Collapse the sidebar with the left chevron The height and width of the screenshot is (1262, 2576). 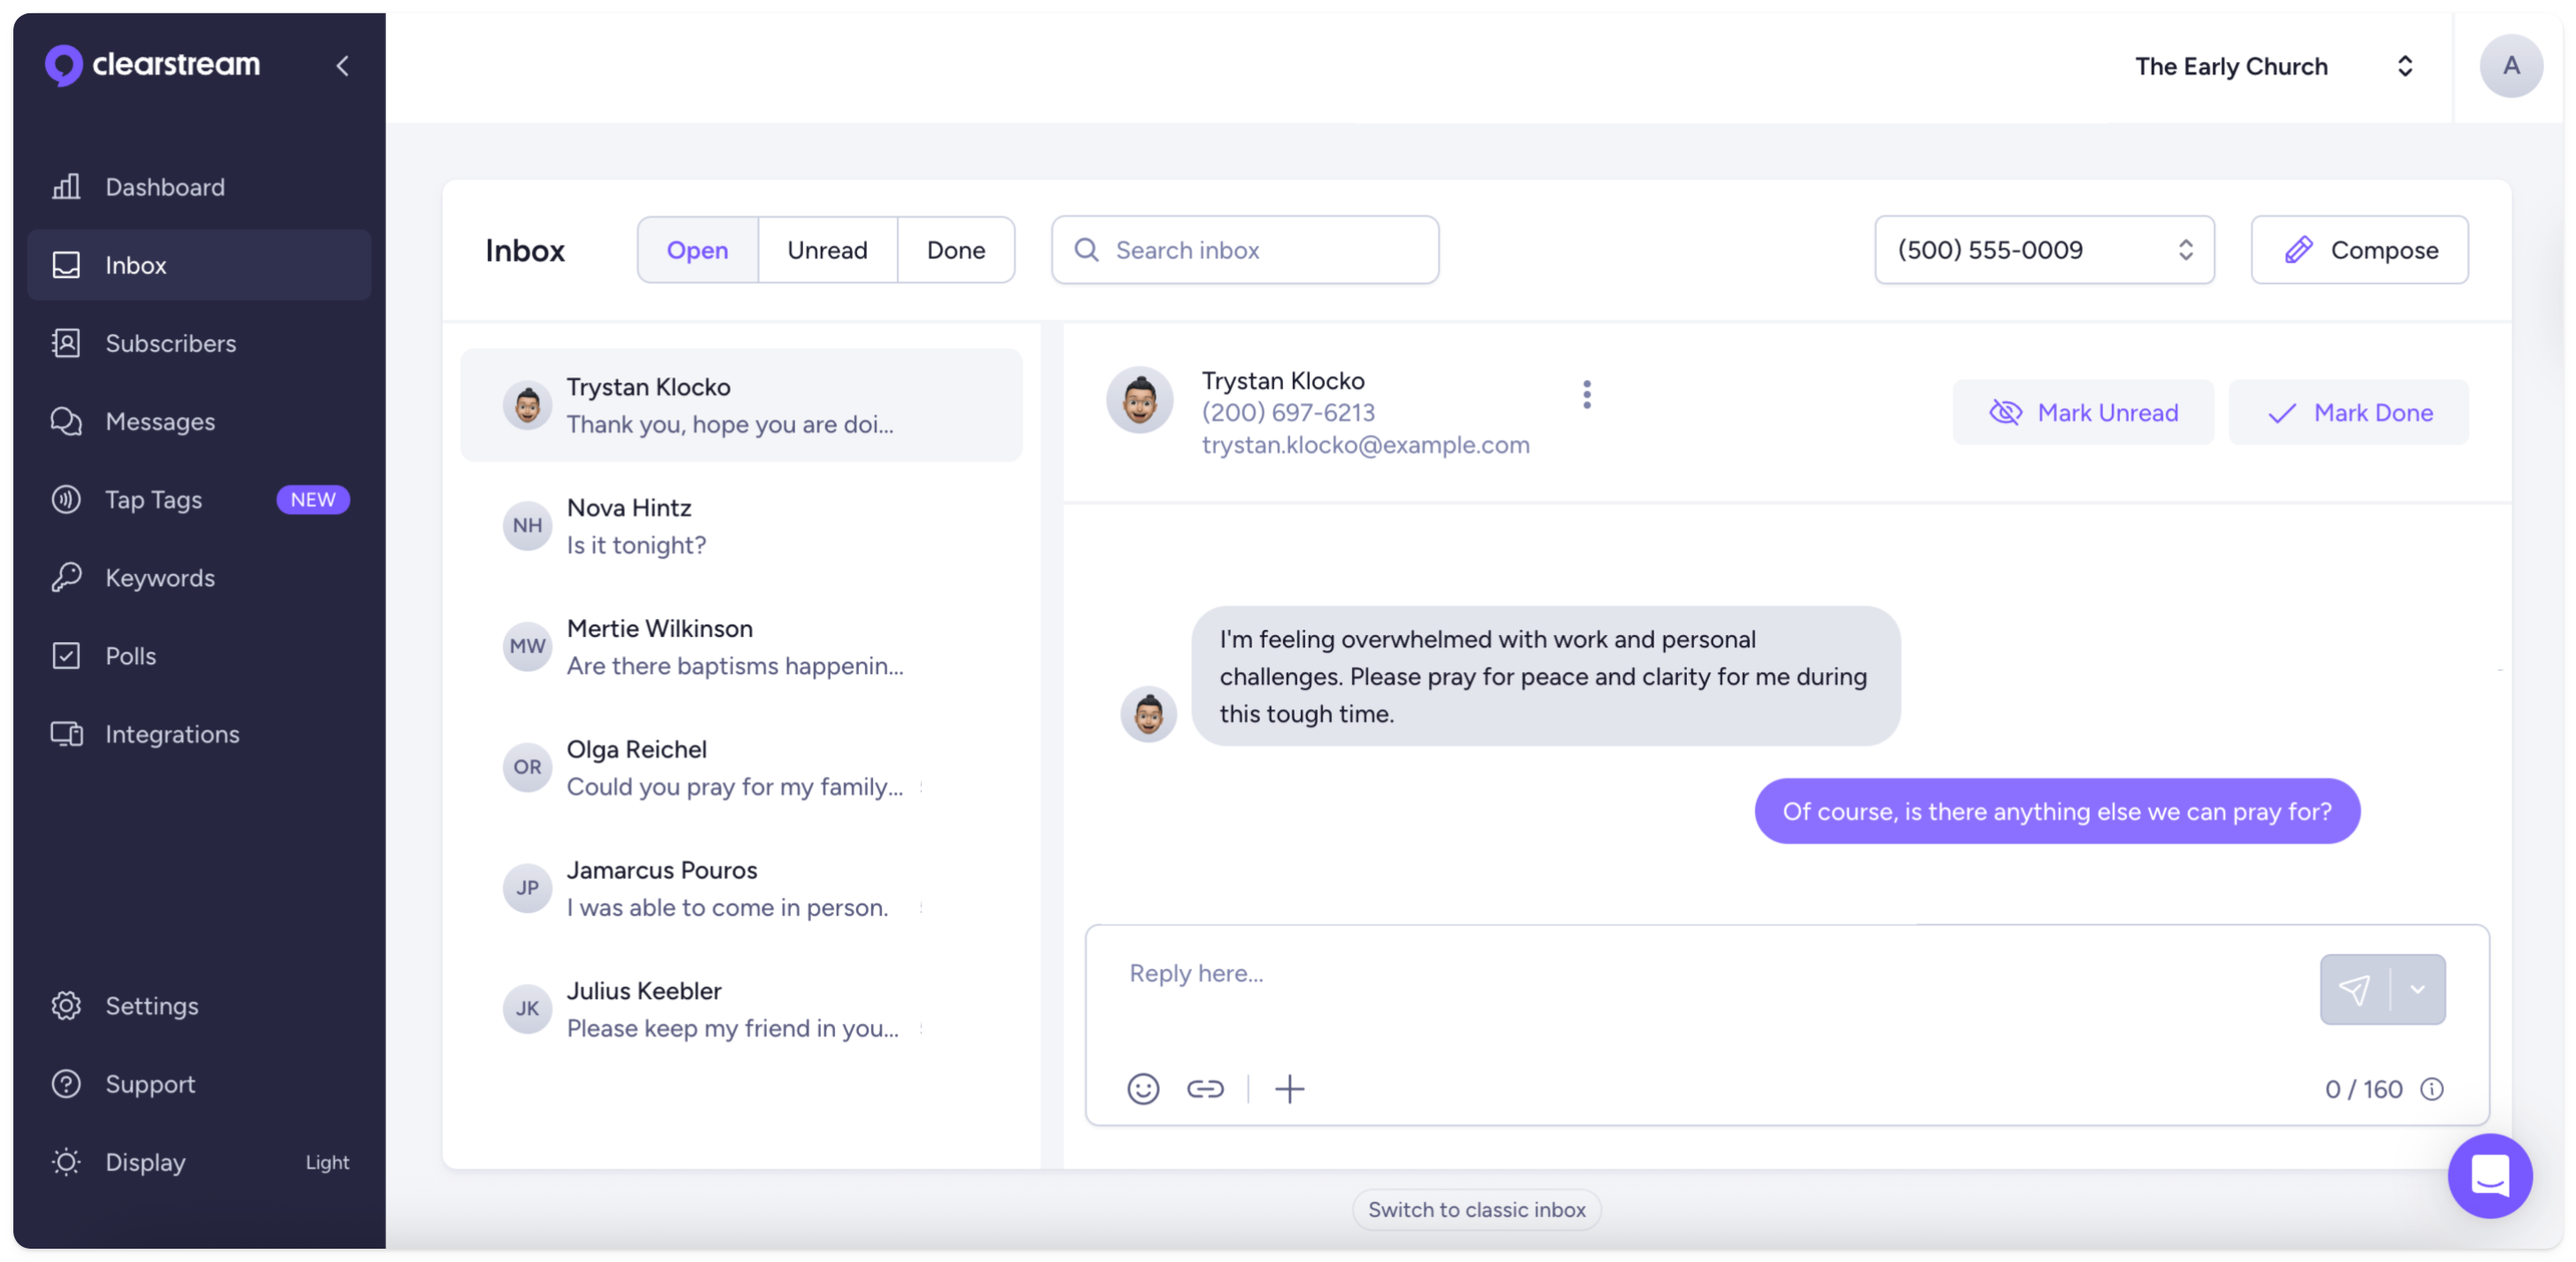[342, 66]
